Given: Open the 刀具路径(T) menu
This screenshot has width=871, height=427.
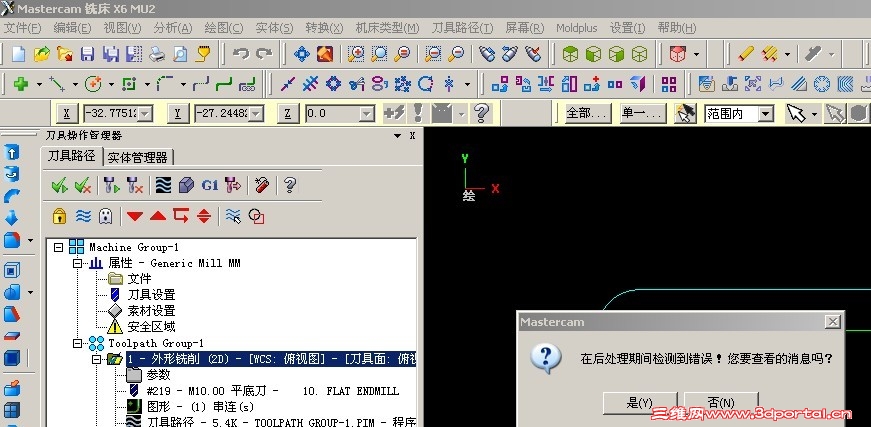Looking at the screenshot, I should pos(462,28).
